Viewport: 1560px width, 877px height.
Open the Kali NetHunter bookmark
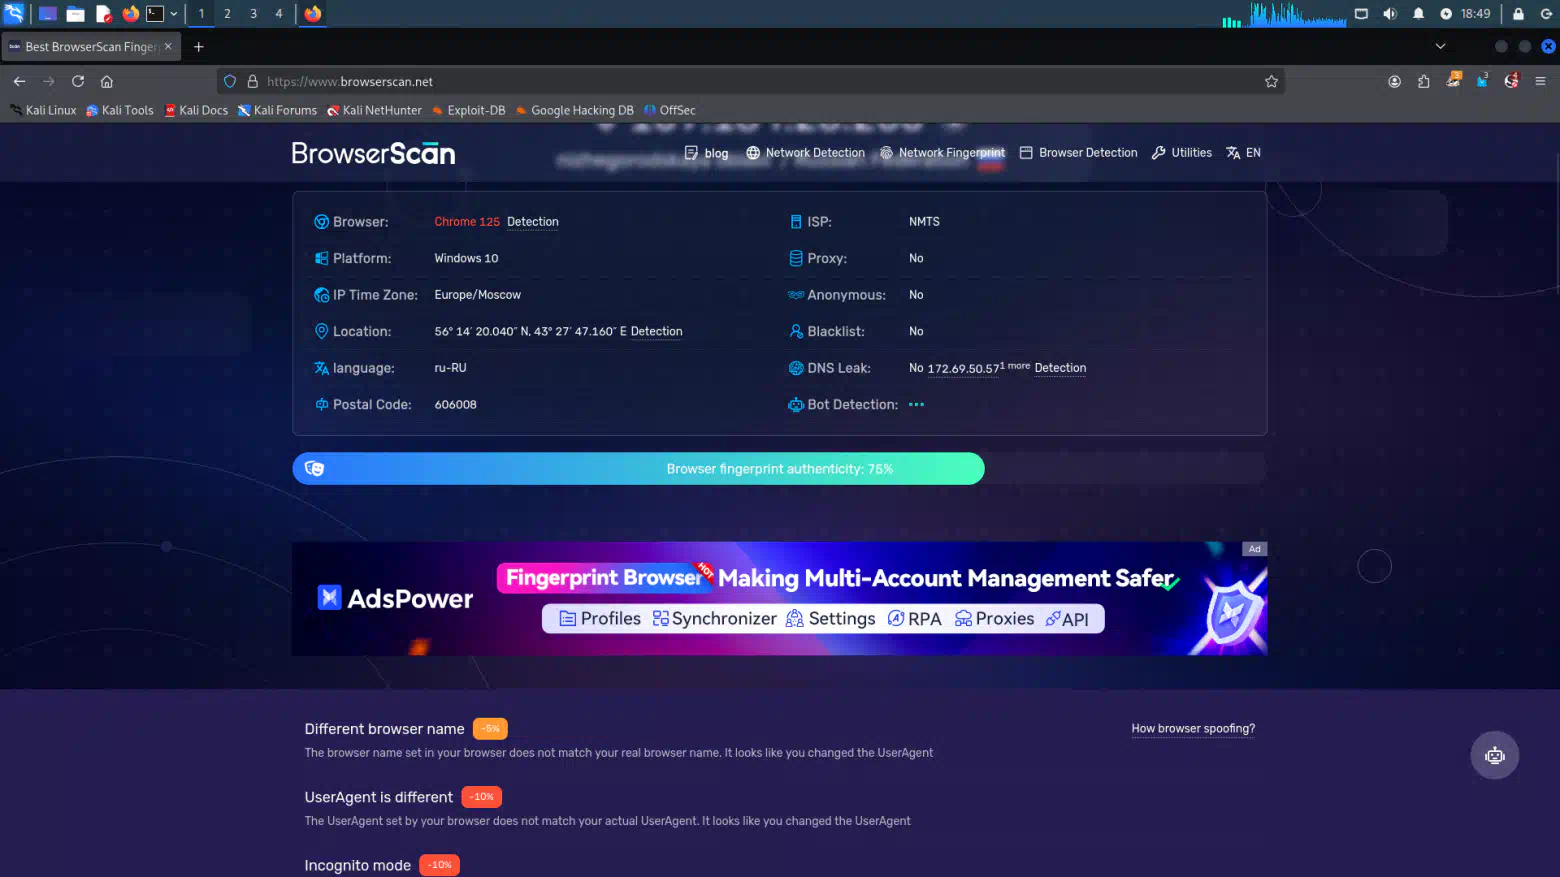[x=375, y=110]
